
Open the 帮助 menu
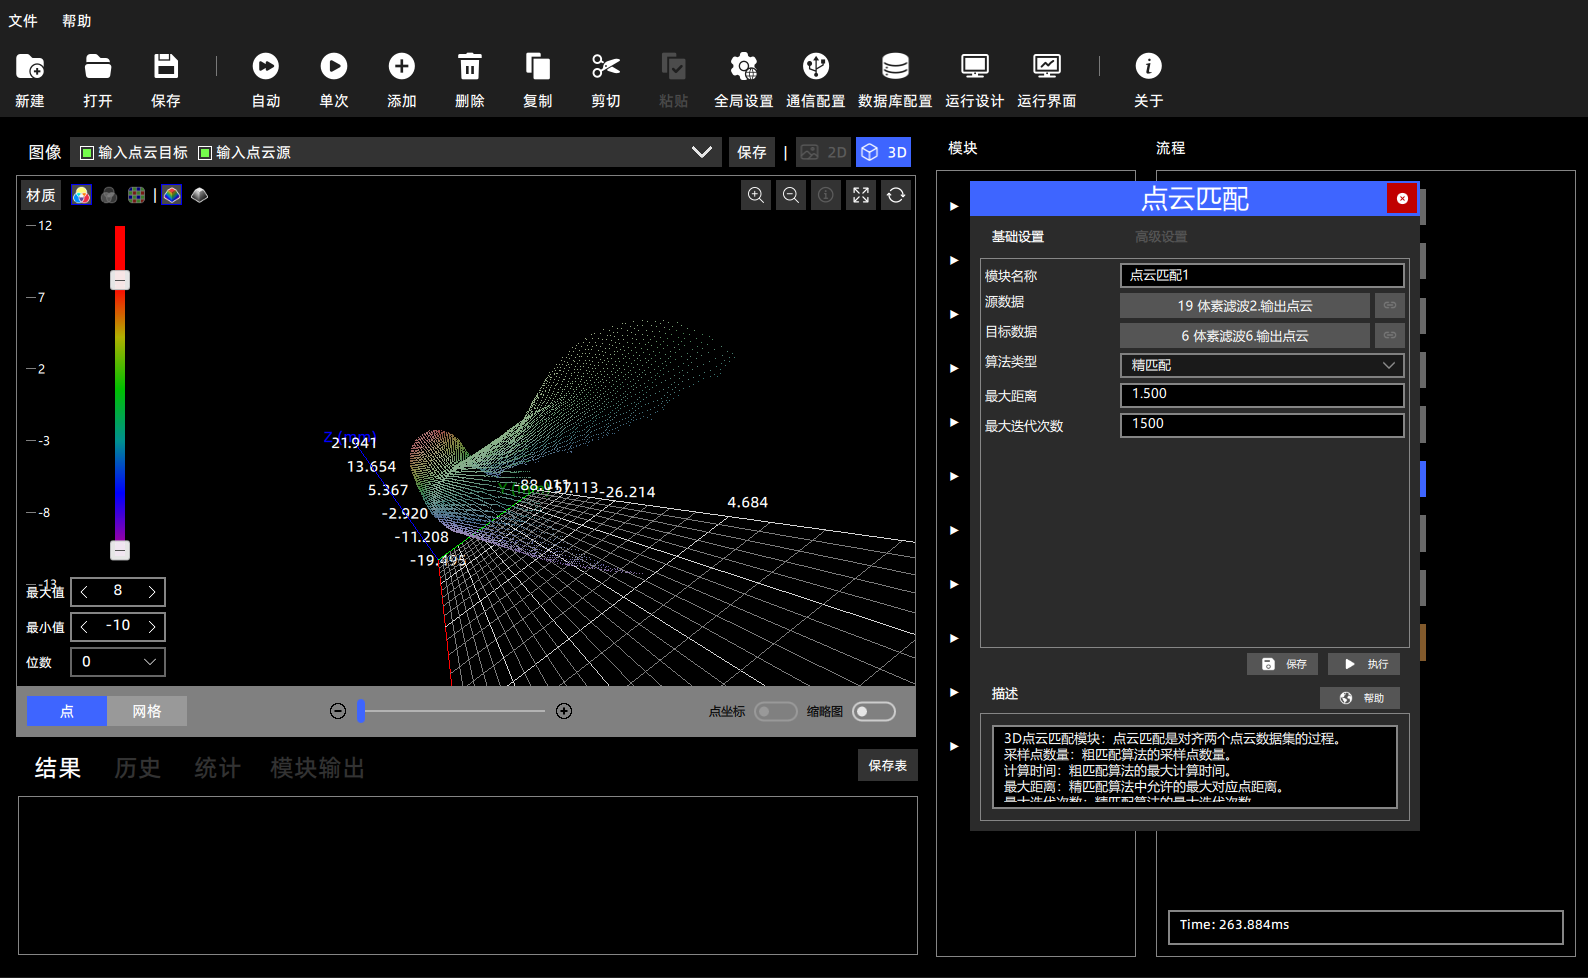(x=77, y=21)
